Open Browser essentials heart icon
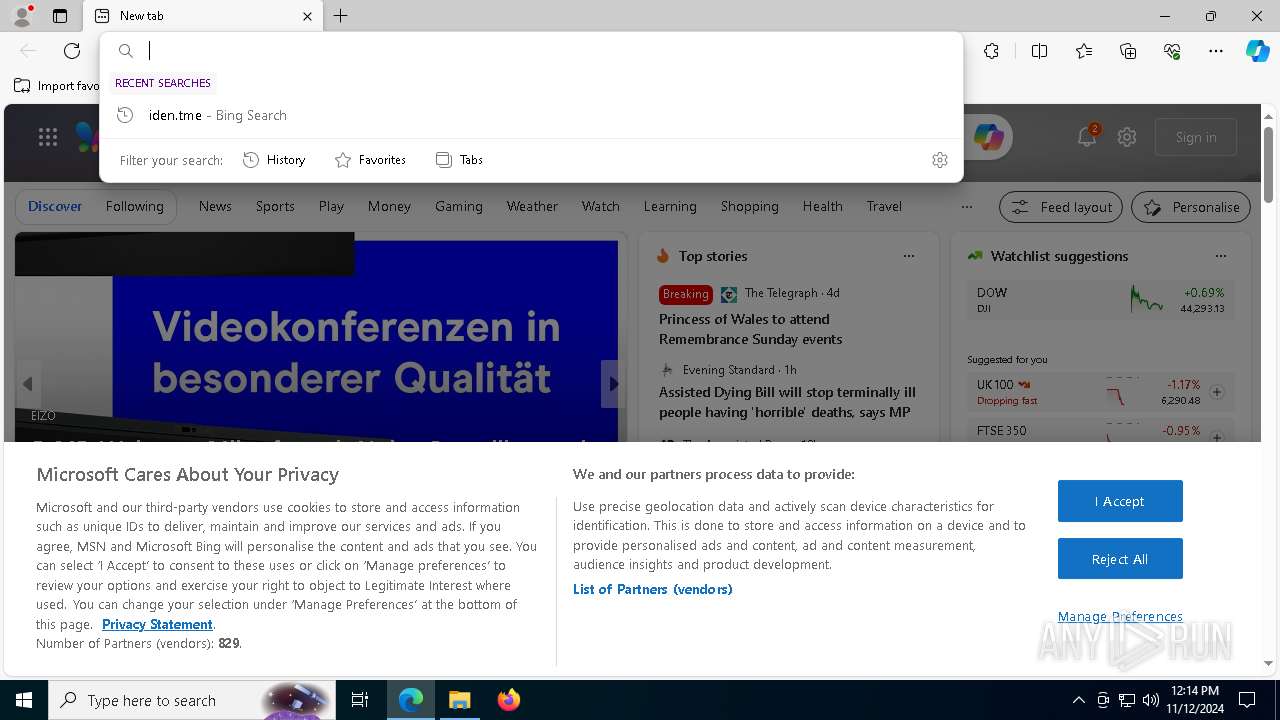Screen dimensions: 1280x720 click(1172, 51)
